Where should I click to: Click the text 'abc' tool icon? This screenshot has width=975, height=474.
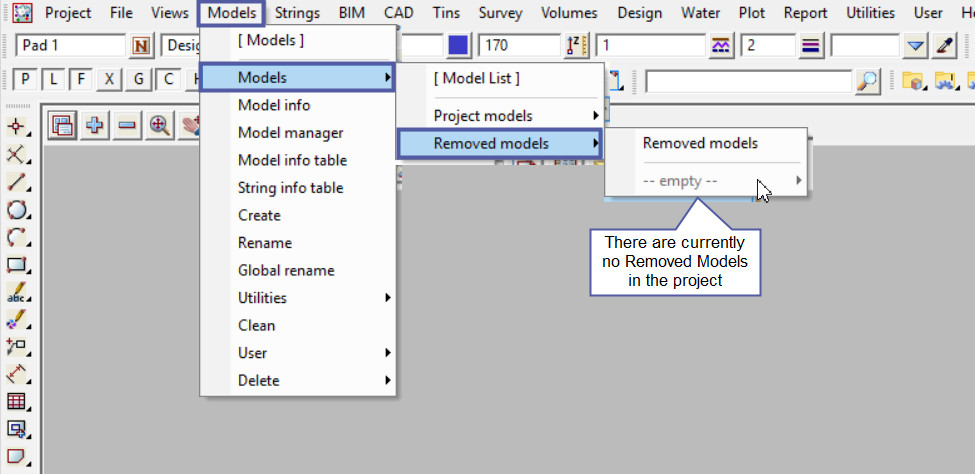[17, 293]
